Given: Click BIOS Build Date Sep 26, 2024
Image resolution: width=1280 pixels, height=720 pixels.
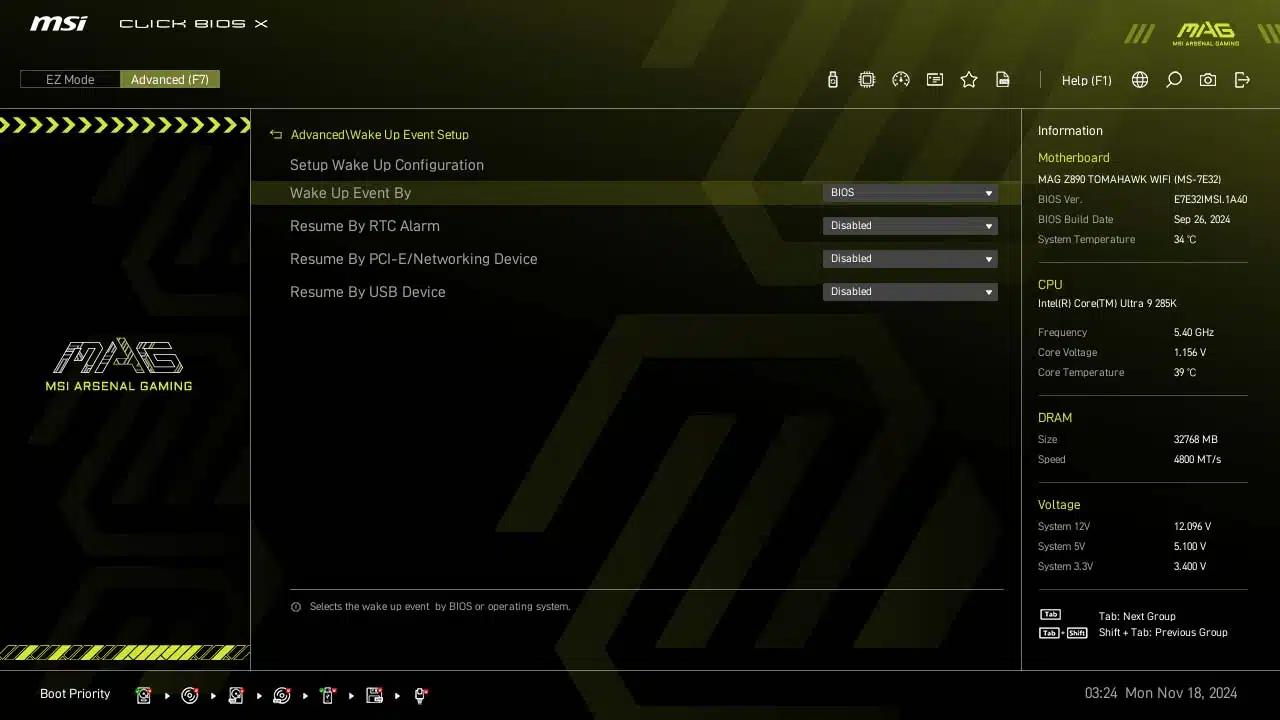Looking at the screenshot, I should tap(1202, 220).
